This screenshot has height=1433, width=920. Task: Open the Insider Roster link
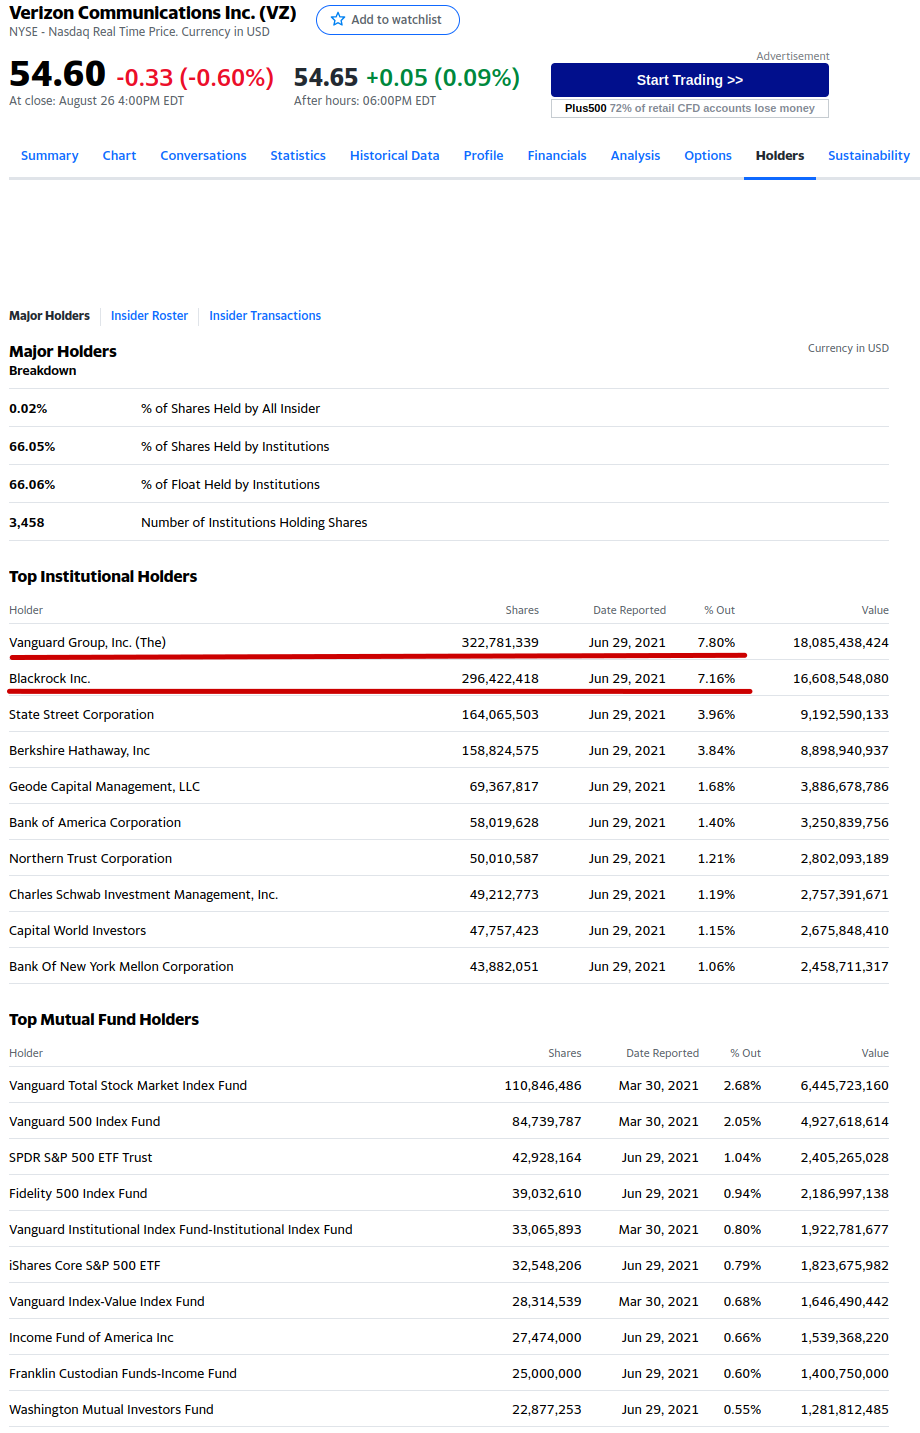[149, 316]
